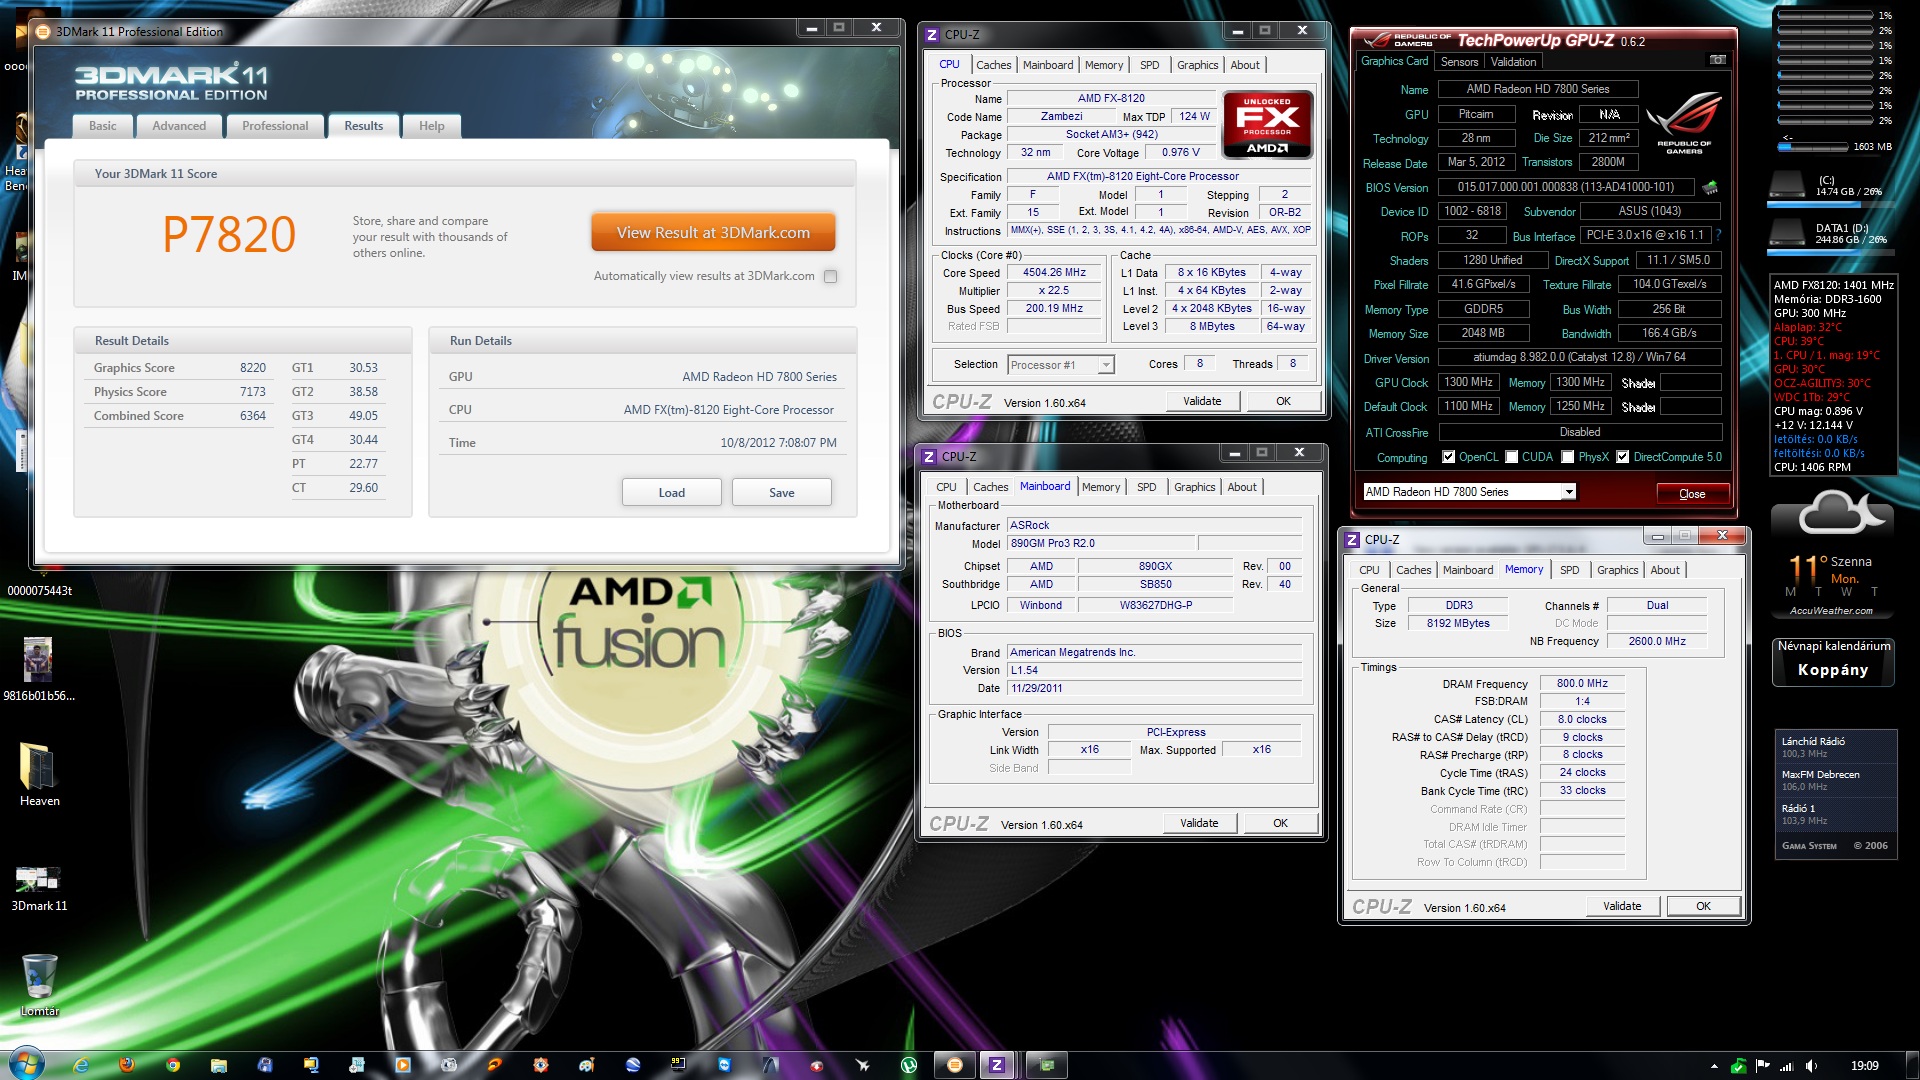Toggle the PhysX checkbox in GPU-Z
The image size is (1920, 1080).
1567,457
